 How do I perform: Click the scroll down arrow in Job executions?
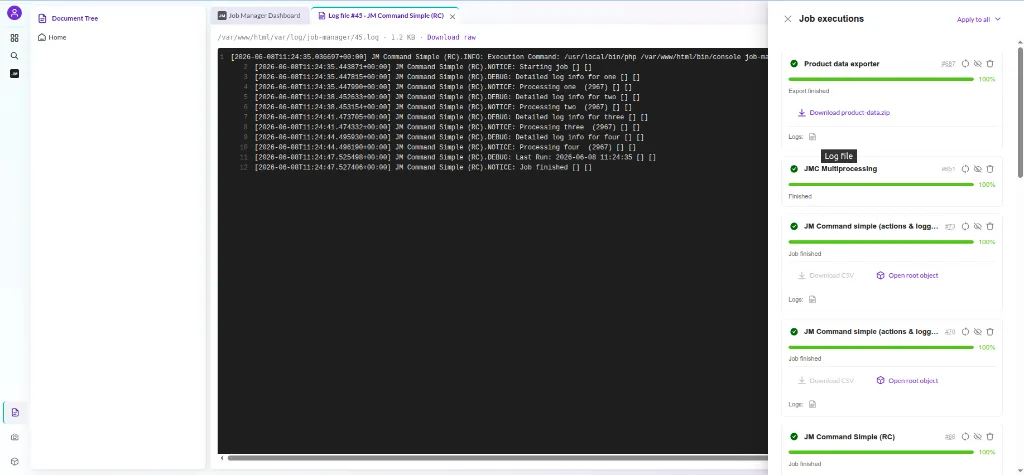(1020, 471)
